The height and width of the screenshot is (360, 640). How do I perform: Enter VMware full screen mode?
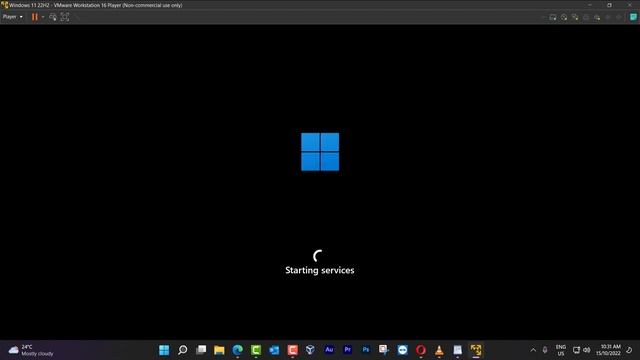[65, 17]
